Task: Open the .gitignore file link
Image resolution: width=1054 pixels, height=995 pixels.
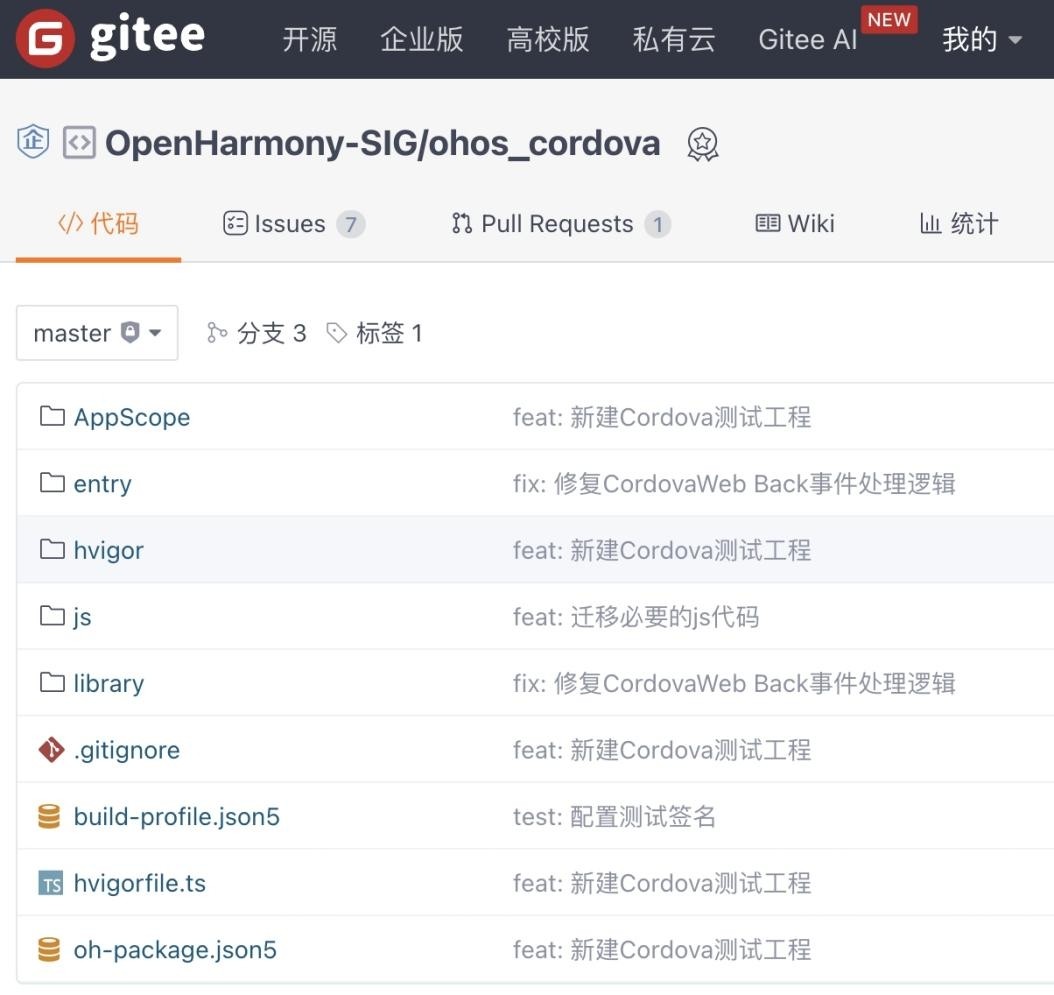Action: pos(127,750)
